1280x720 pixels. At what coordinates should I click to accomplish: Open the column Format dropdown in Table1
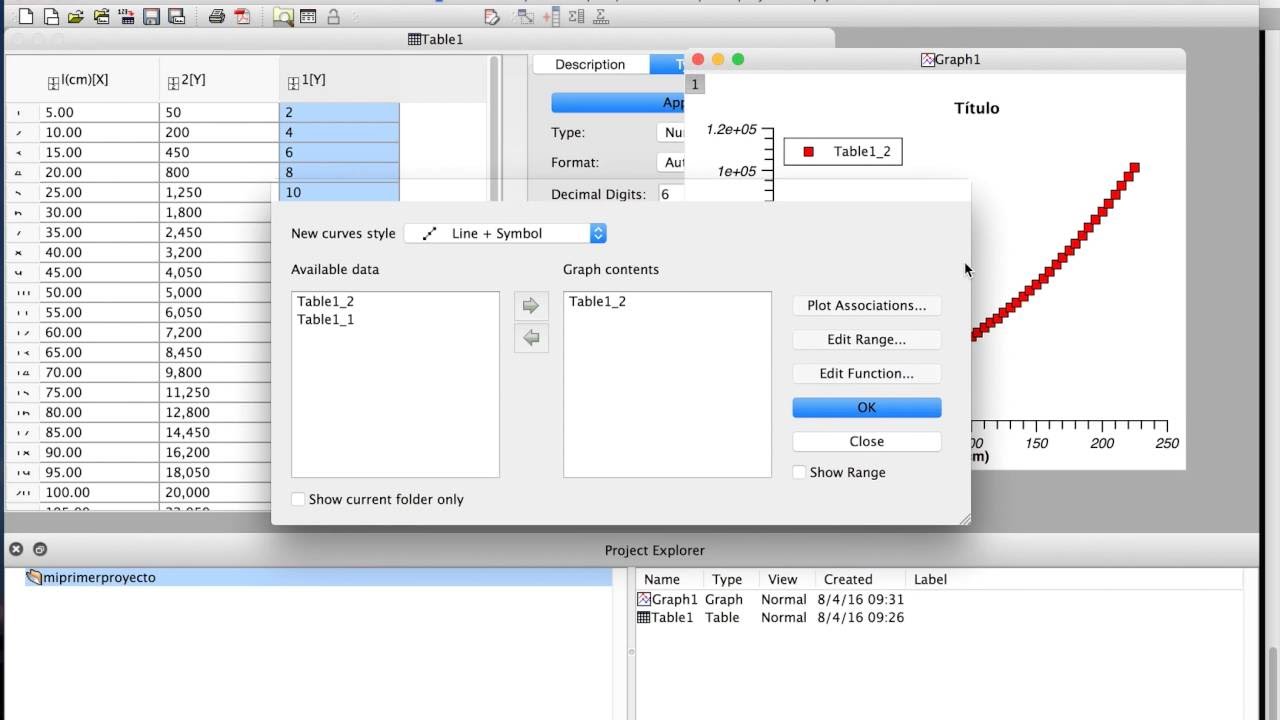tap(672, 162)
